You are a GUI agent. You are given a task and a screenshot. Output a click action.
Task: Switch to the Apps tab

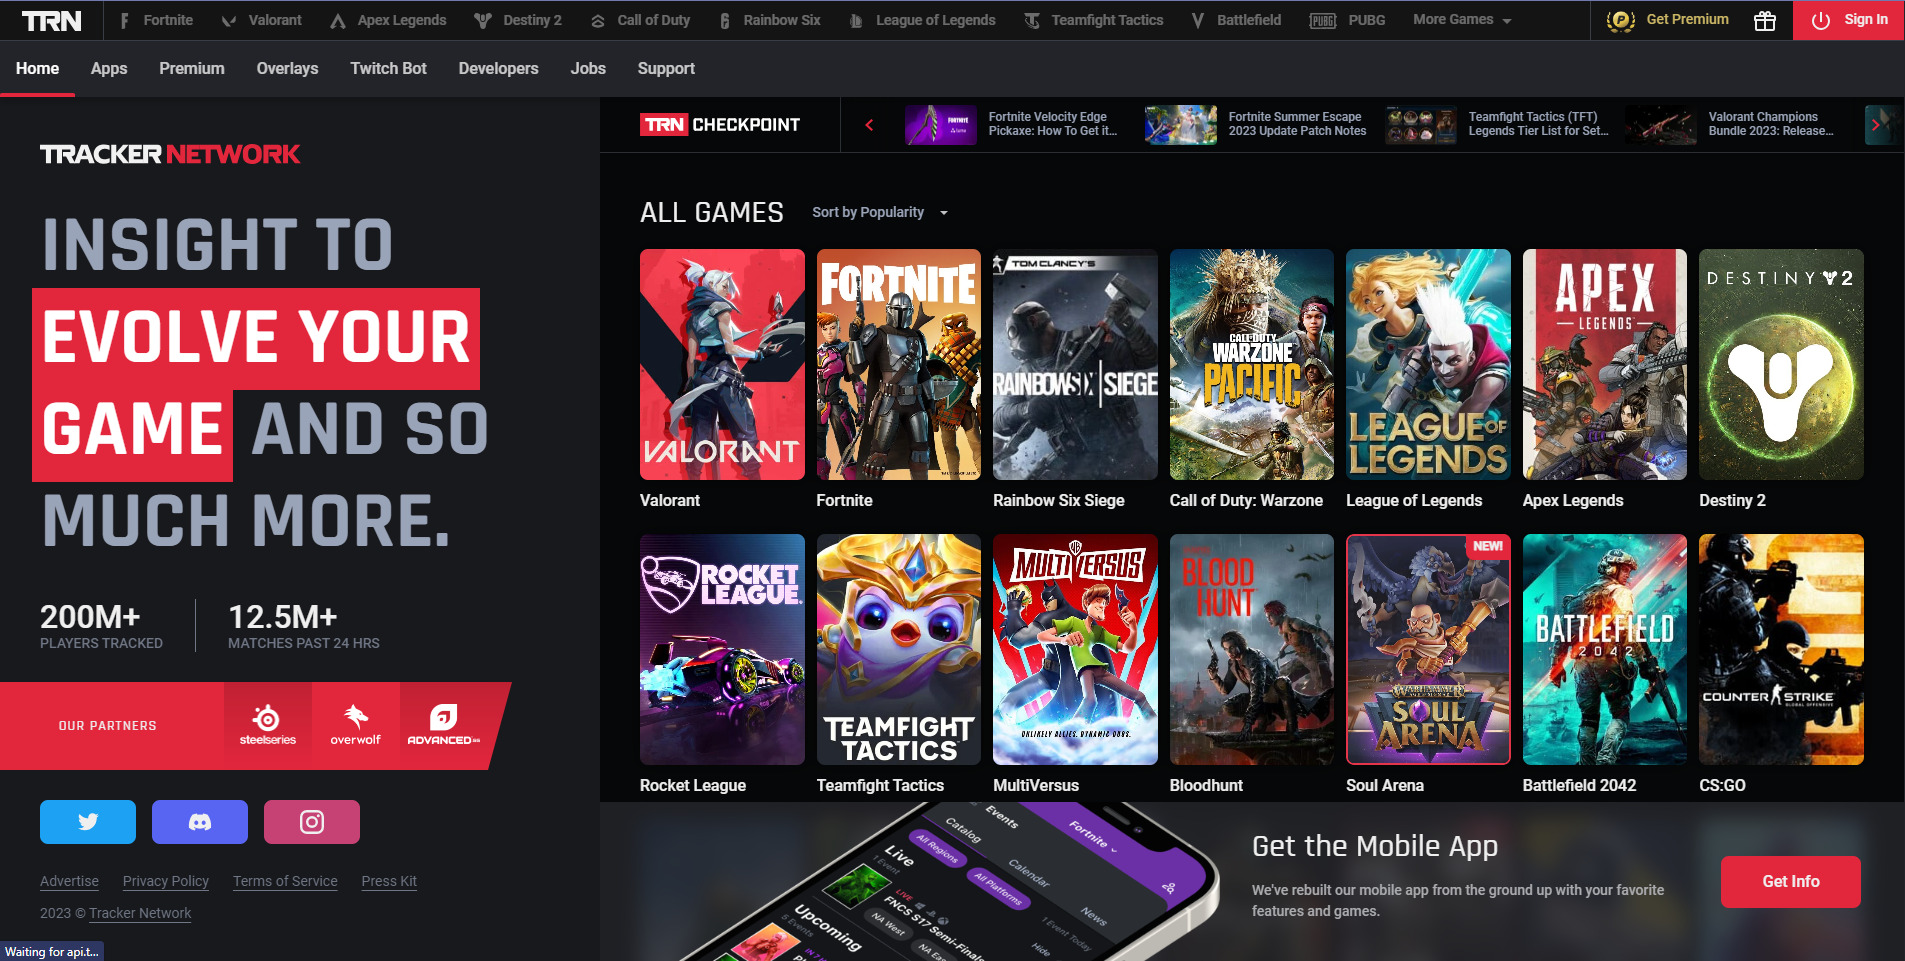[109, 69]
